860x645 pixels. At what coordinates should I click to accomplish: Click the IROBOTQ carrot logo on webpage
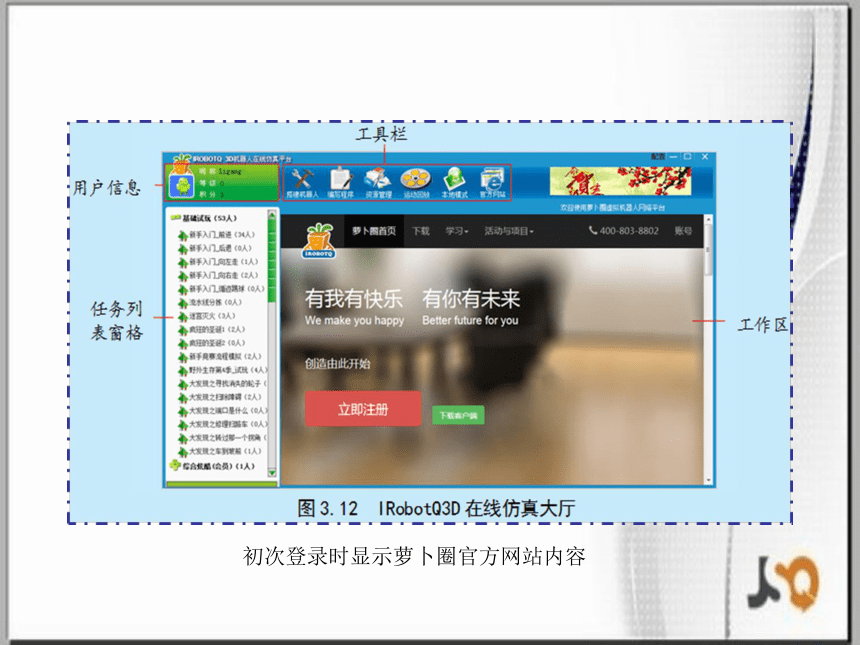click(x=319, y=240)
